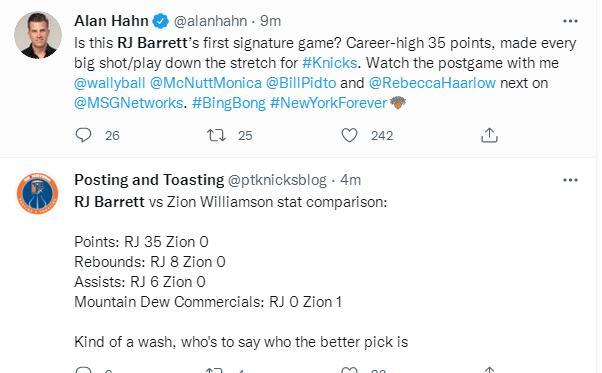Reply to Alan Hahn's tweet
Screen dimensions: 602x373
pyautogui.click(x=83, y=135)
